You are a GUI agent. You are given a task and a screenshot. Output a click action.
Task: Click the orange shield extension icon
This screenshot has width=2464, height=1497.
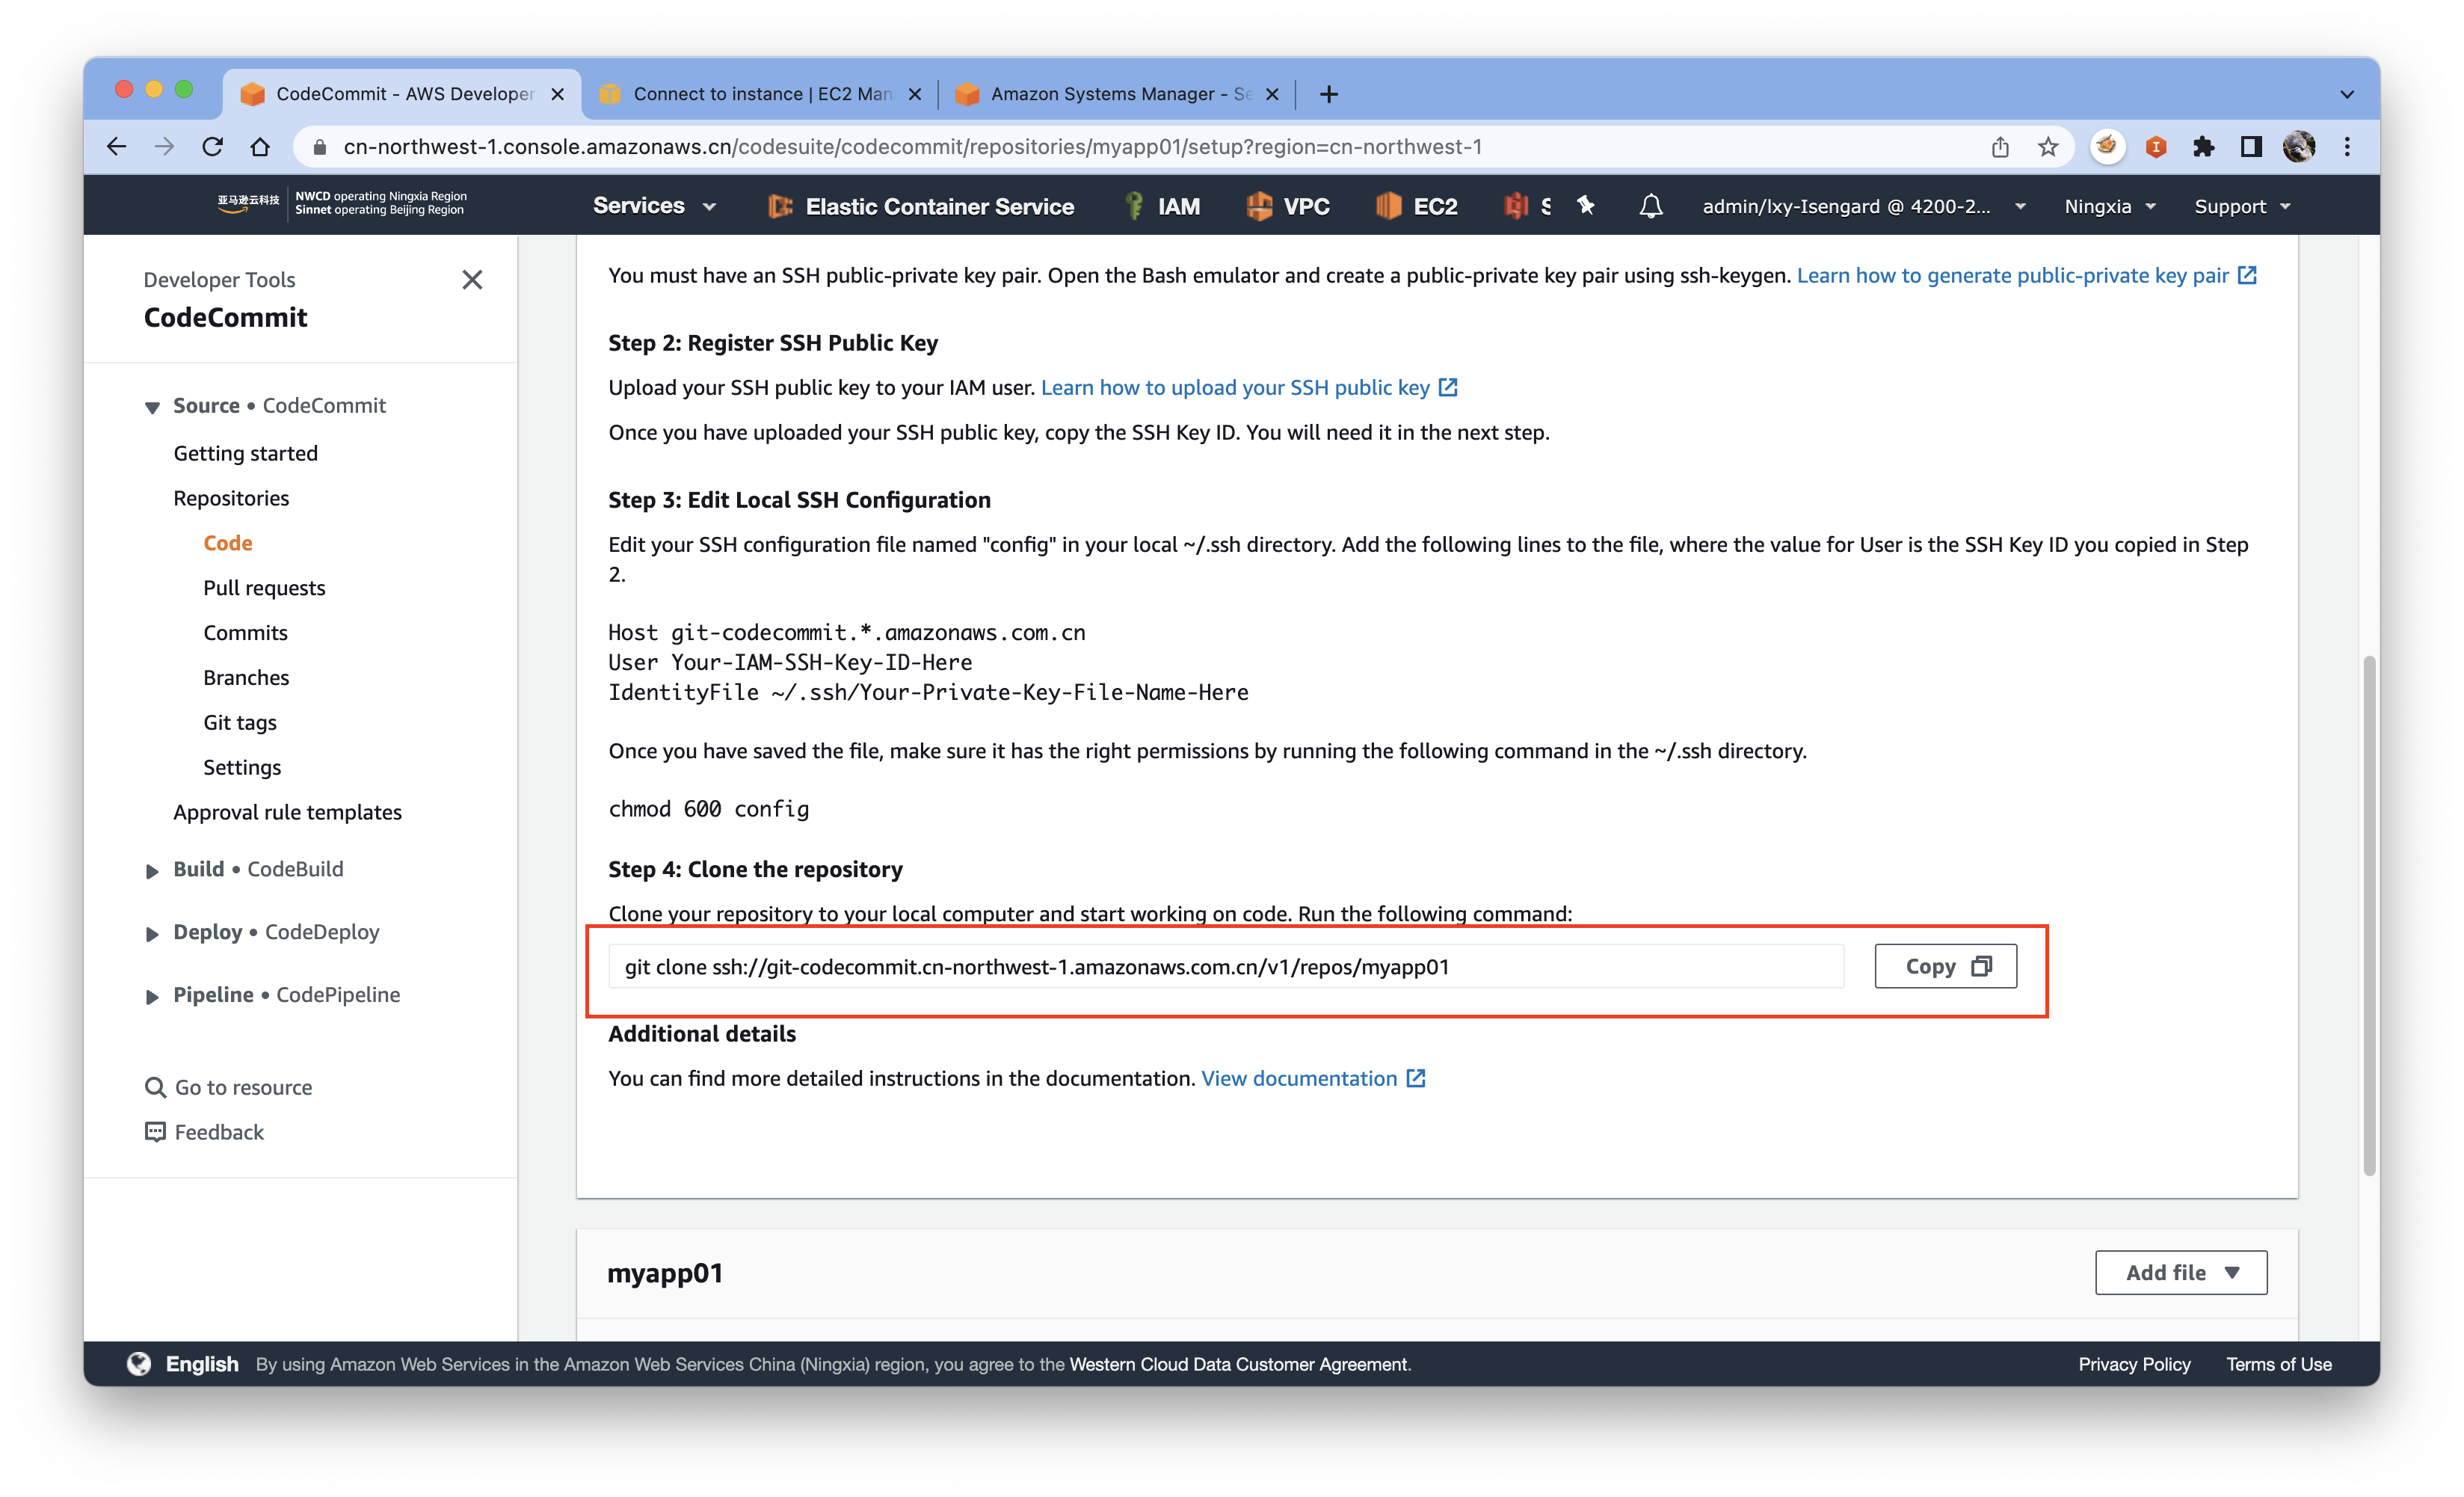point(2156,147)
